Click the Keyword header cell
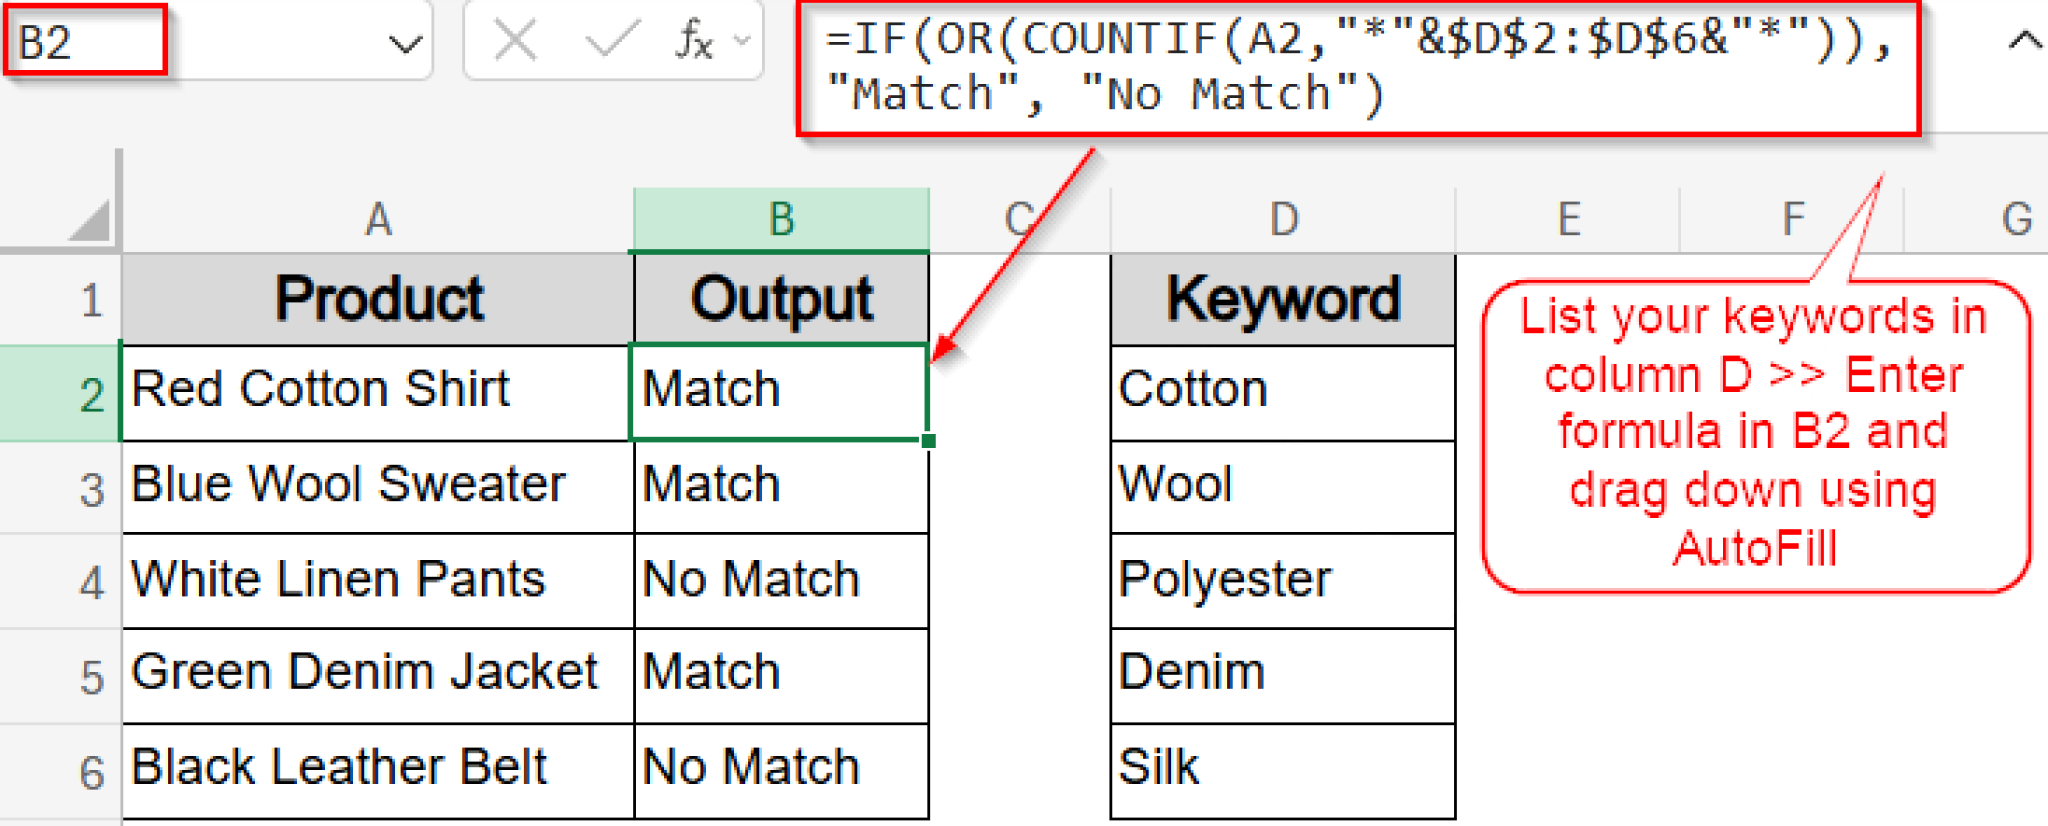Viewport: 2048px width, 826px height. tap(1283, 297)
